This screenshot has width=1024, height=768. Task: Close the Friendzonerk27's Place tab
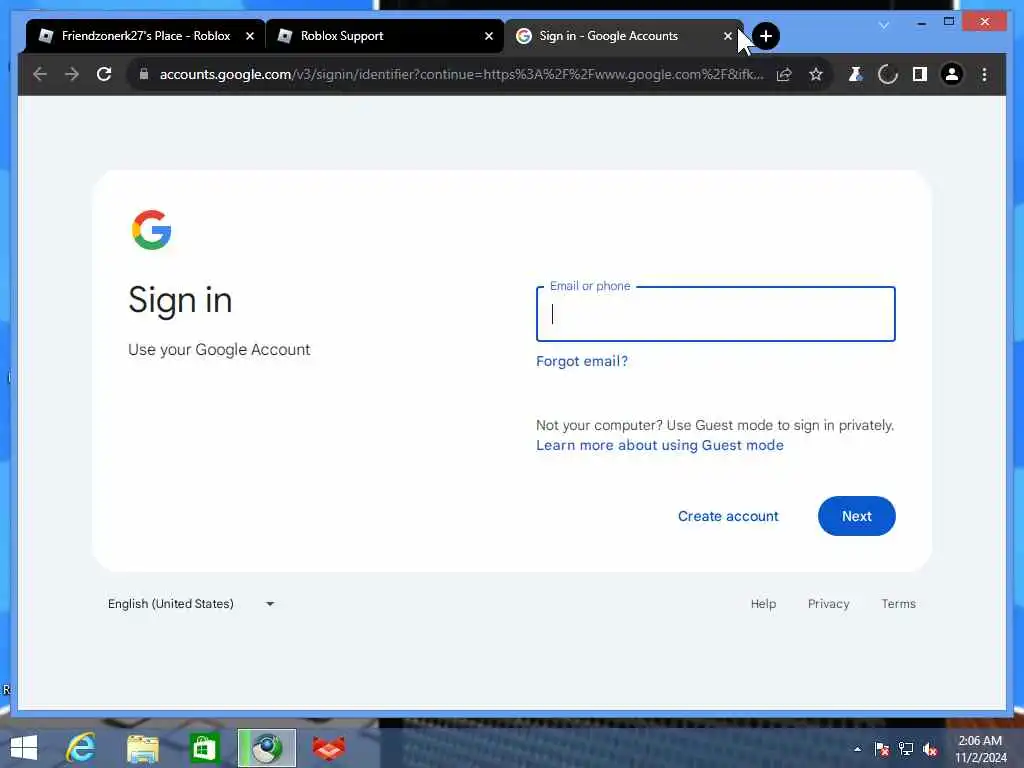[x=249, y=36]
